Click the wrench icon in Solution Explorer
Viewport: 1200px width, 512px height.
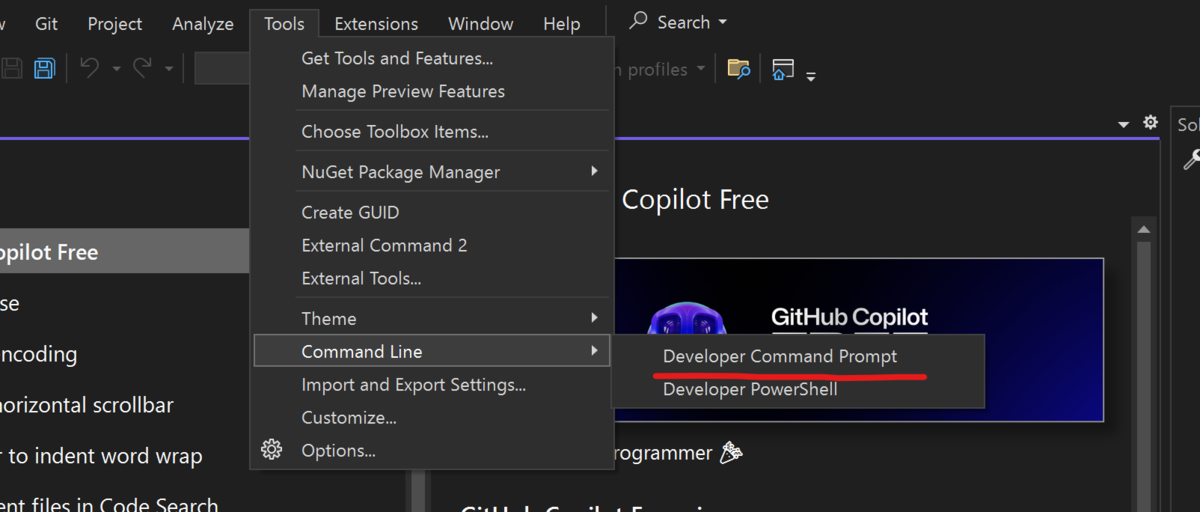coord(1192,159)
